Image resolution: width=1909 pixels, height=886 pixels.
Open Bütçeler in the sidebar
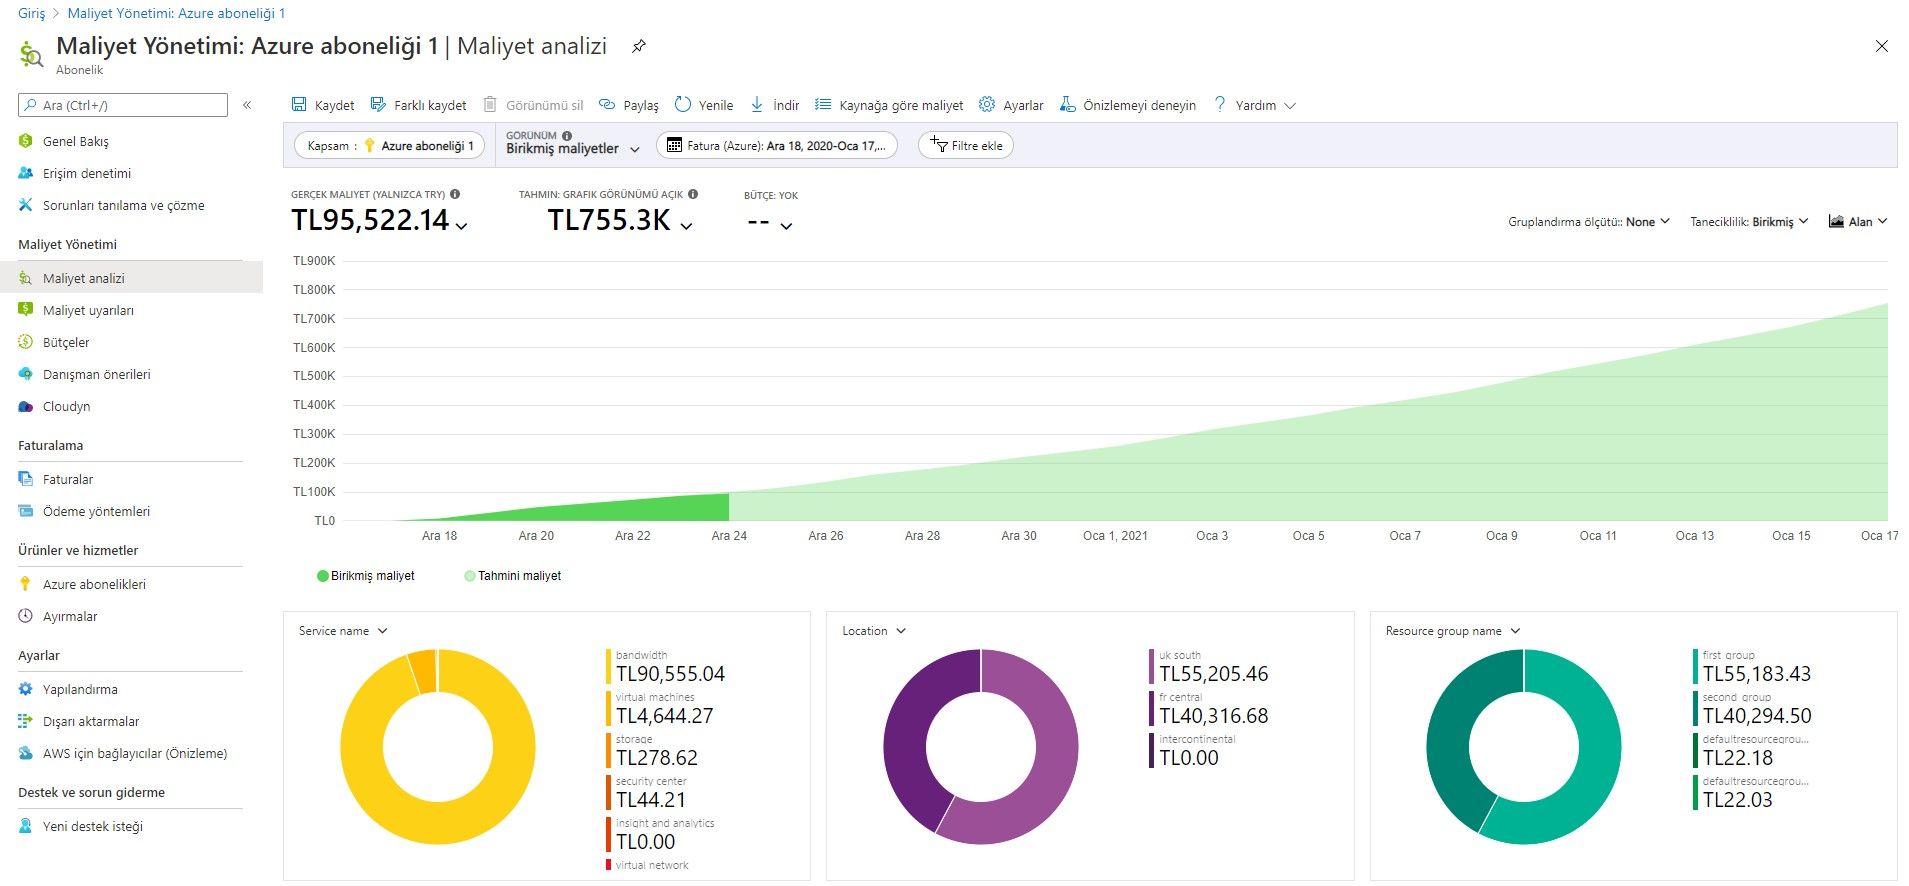[66, 342]
